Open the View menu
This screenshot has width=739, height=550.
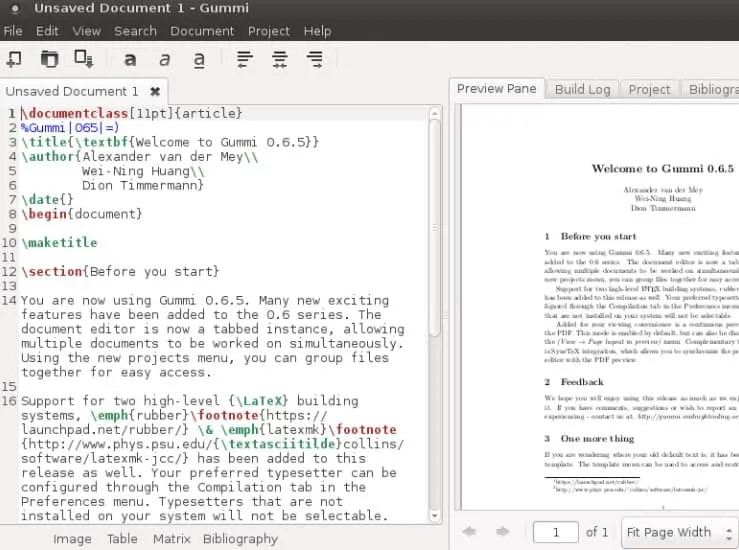click(87, 31)
